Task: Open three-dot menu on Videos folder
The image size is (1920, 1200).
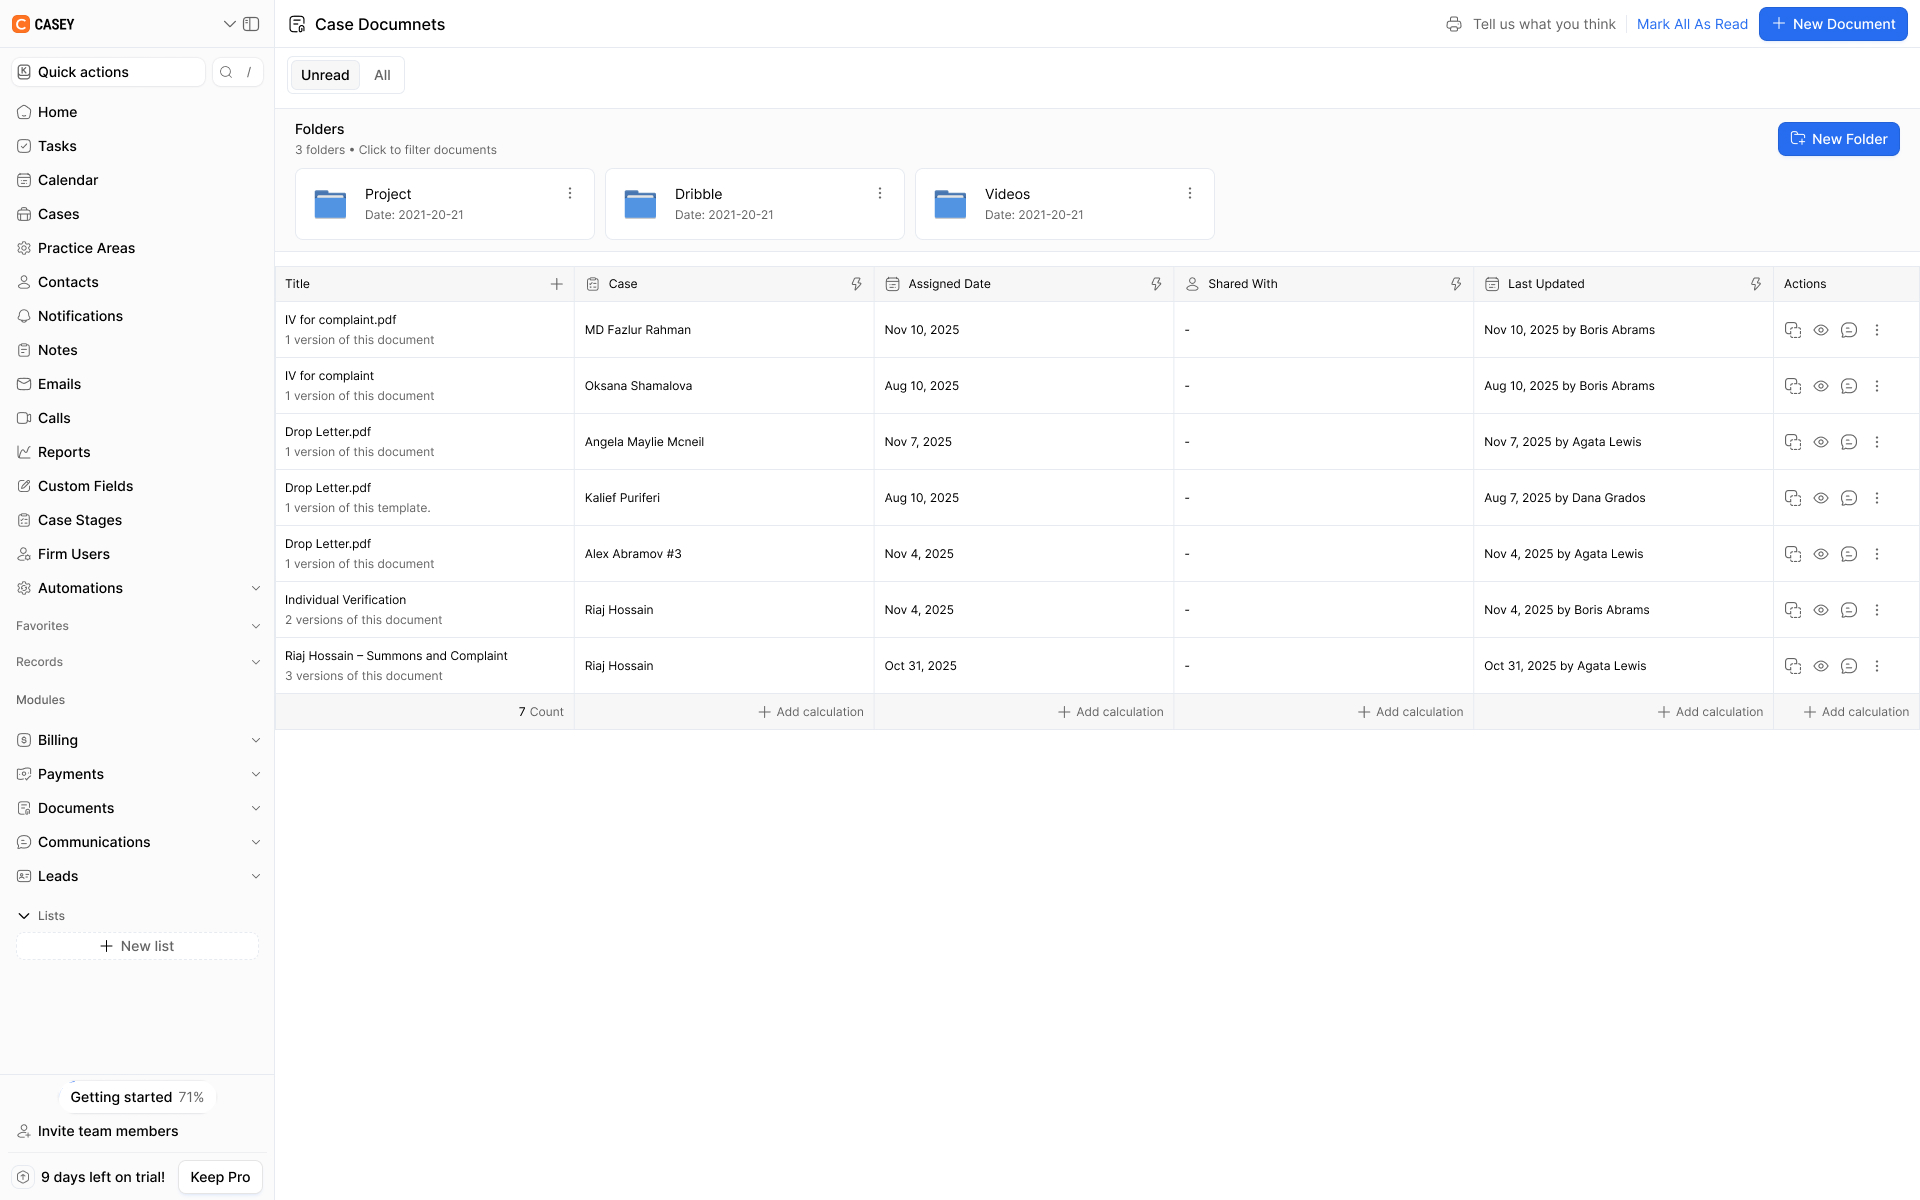Action: [x=1190, y=193]
